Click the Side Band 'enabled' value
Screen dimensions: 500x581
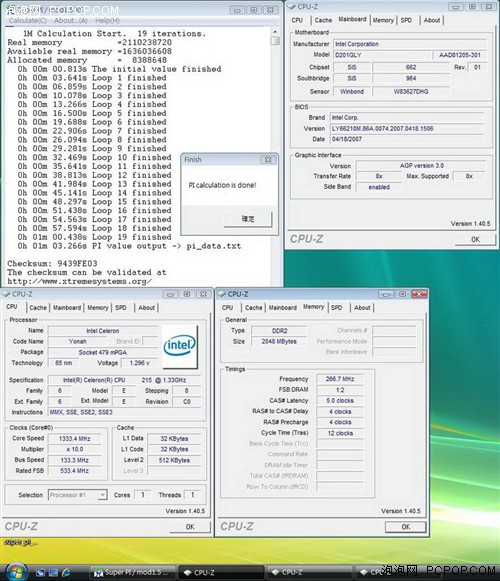tap(379, 187)
